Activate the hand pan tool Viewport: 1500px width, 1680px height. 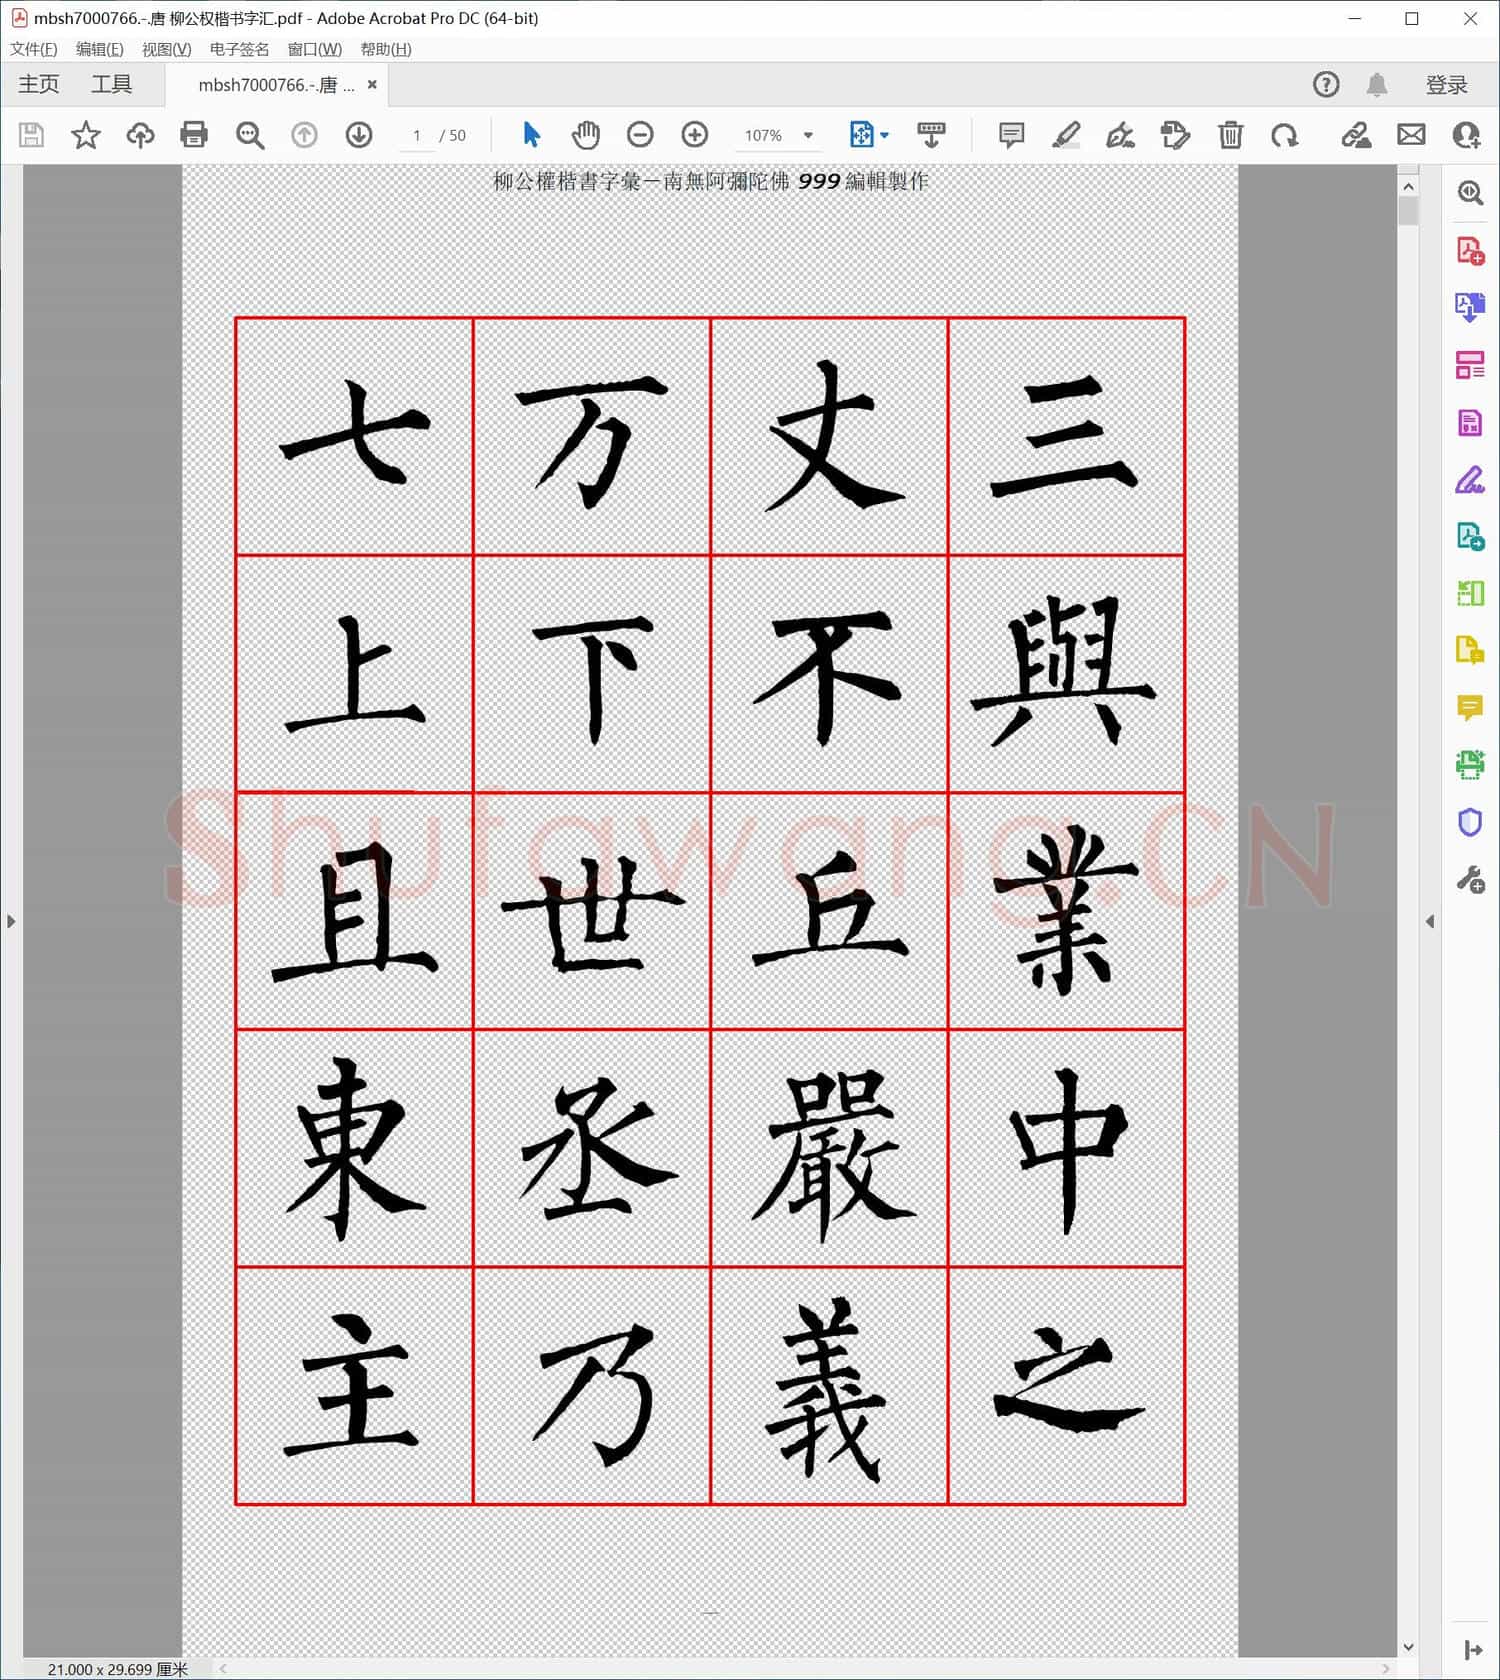tap(586, 135)
